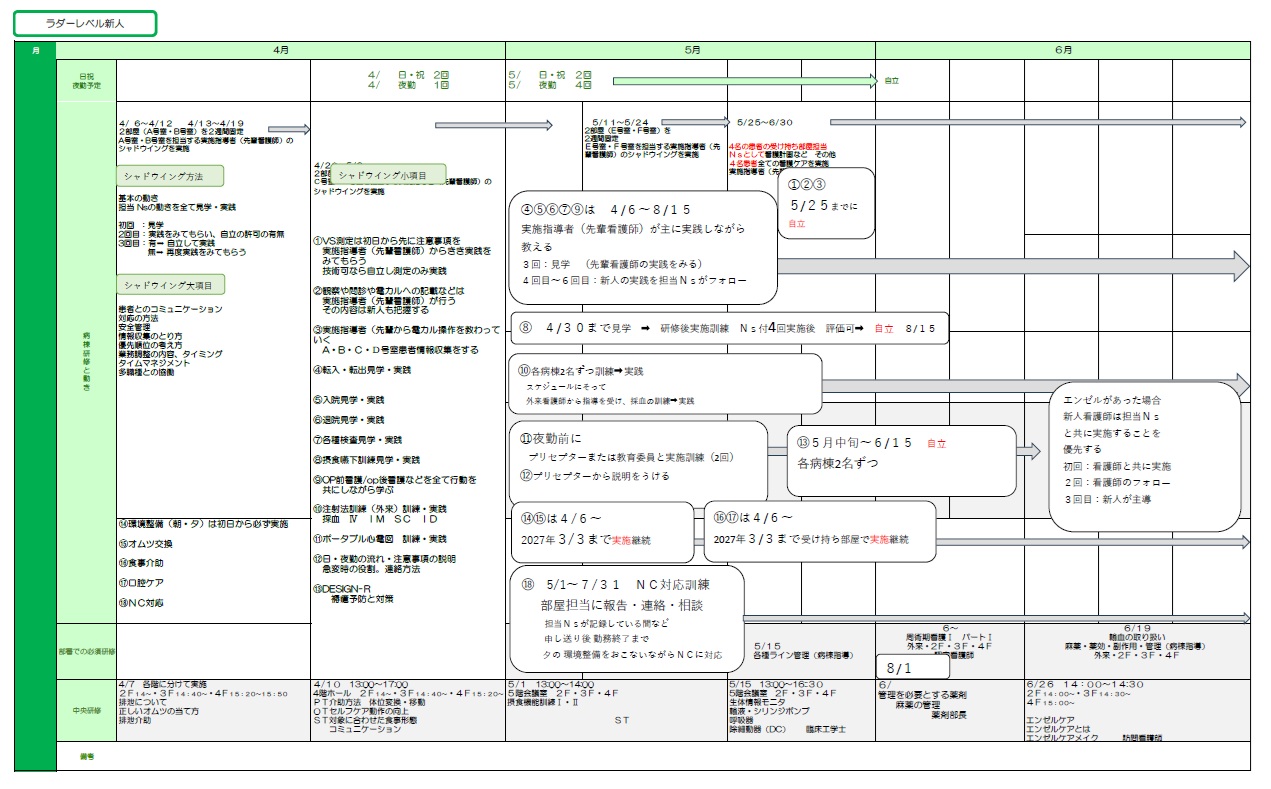Click the ⑰口腔ケア item
The image size is (1271, 789).
click(141, 583)
